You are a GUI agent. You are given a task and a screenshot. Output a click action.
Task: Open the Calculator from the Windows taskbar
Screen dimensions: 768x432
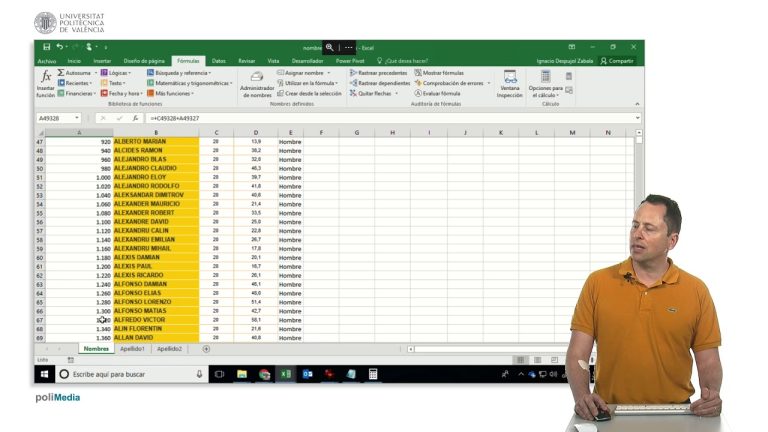[373, 374]
